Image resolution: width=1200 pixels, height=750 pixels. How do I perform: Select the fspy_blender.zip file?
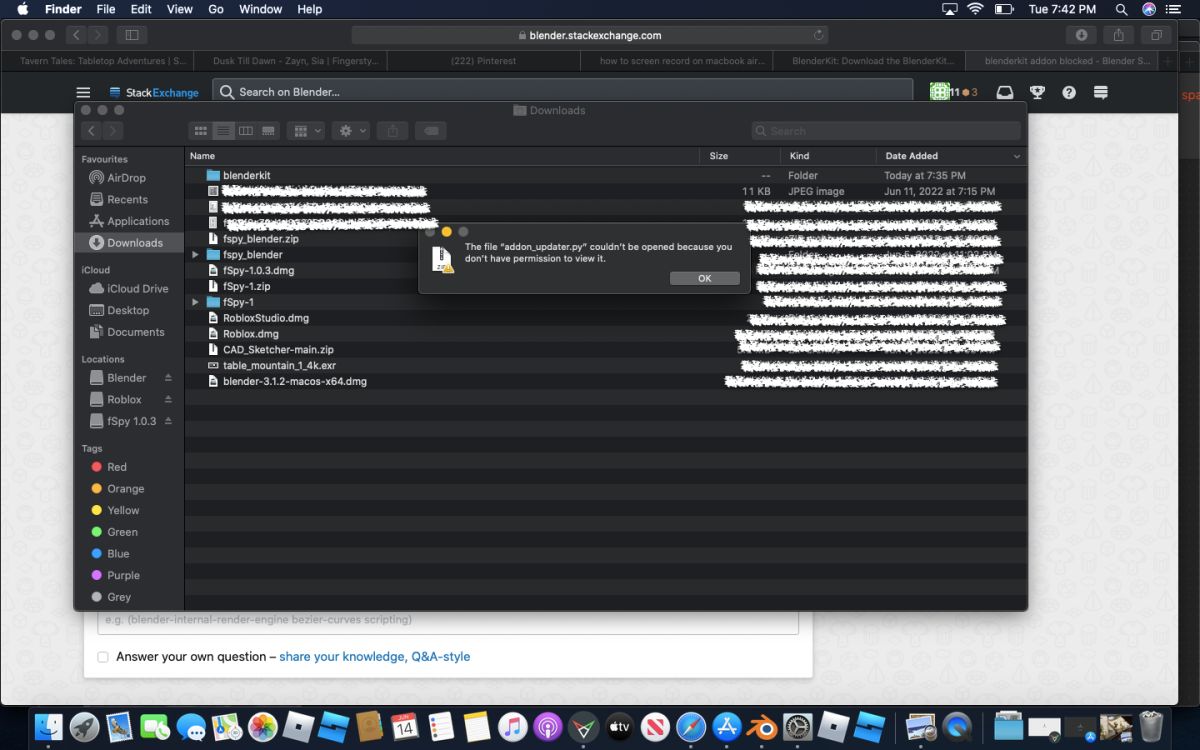point(260,239)
